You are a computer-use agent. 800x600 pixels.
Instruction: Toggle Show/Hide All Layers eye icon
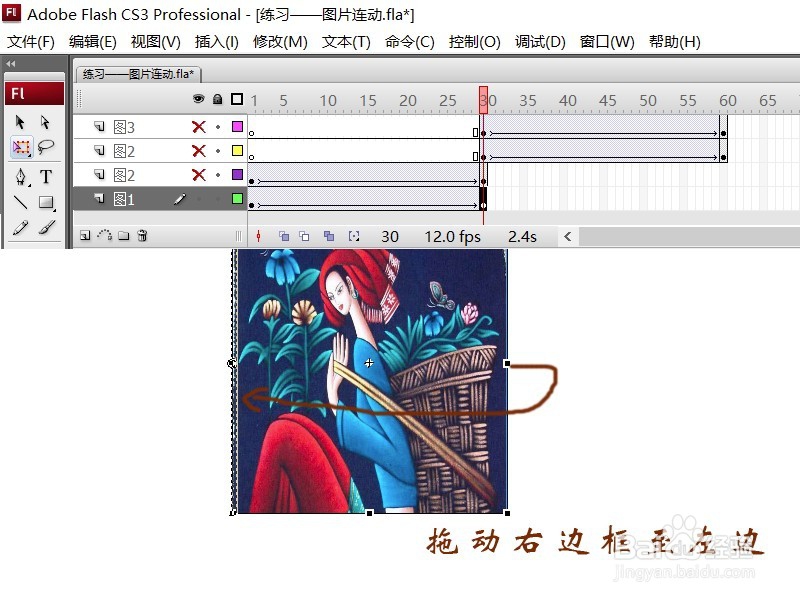pos(198,99)
